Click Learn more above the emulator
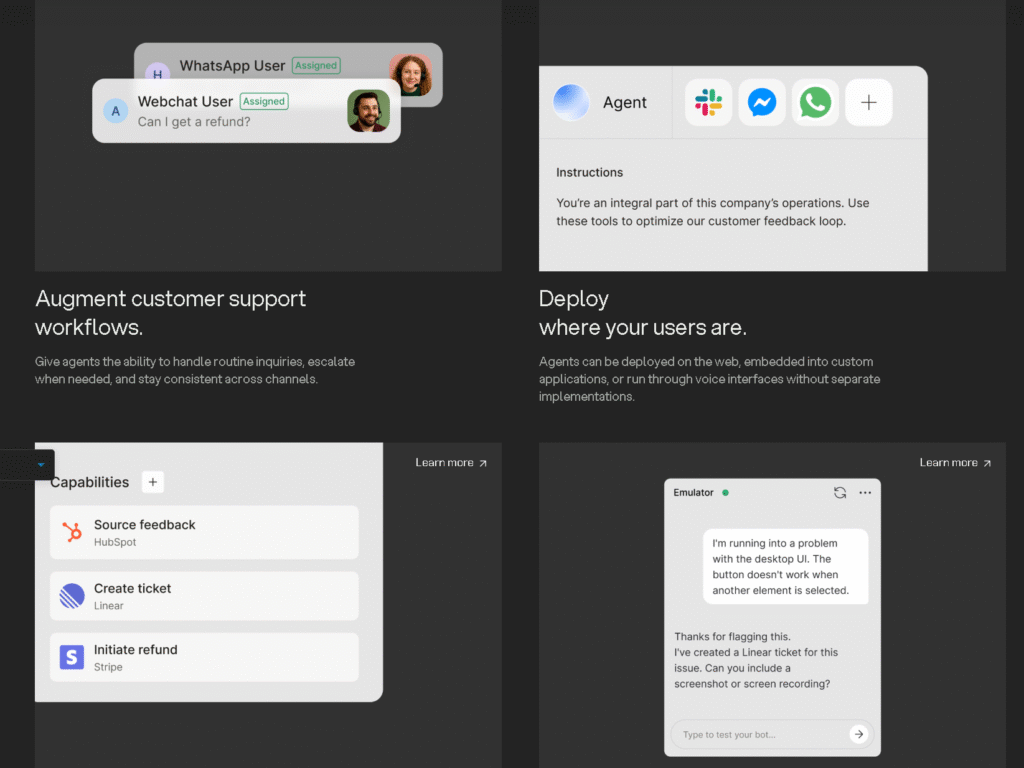Screen dimensions: 1024x768 coord(954,463)
